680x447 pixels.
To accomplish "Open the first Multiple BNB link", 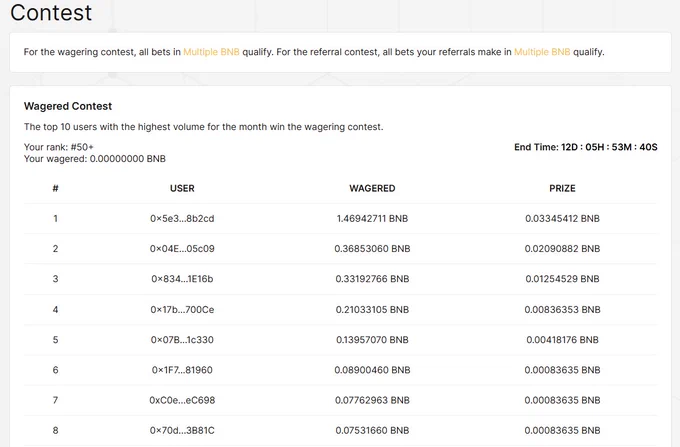I will click(211, 52).
